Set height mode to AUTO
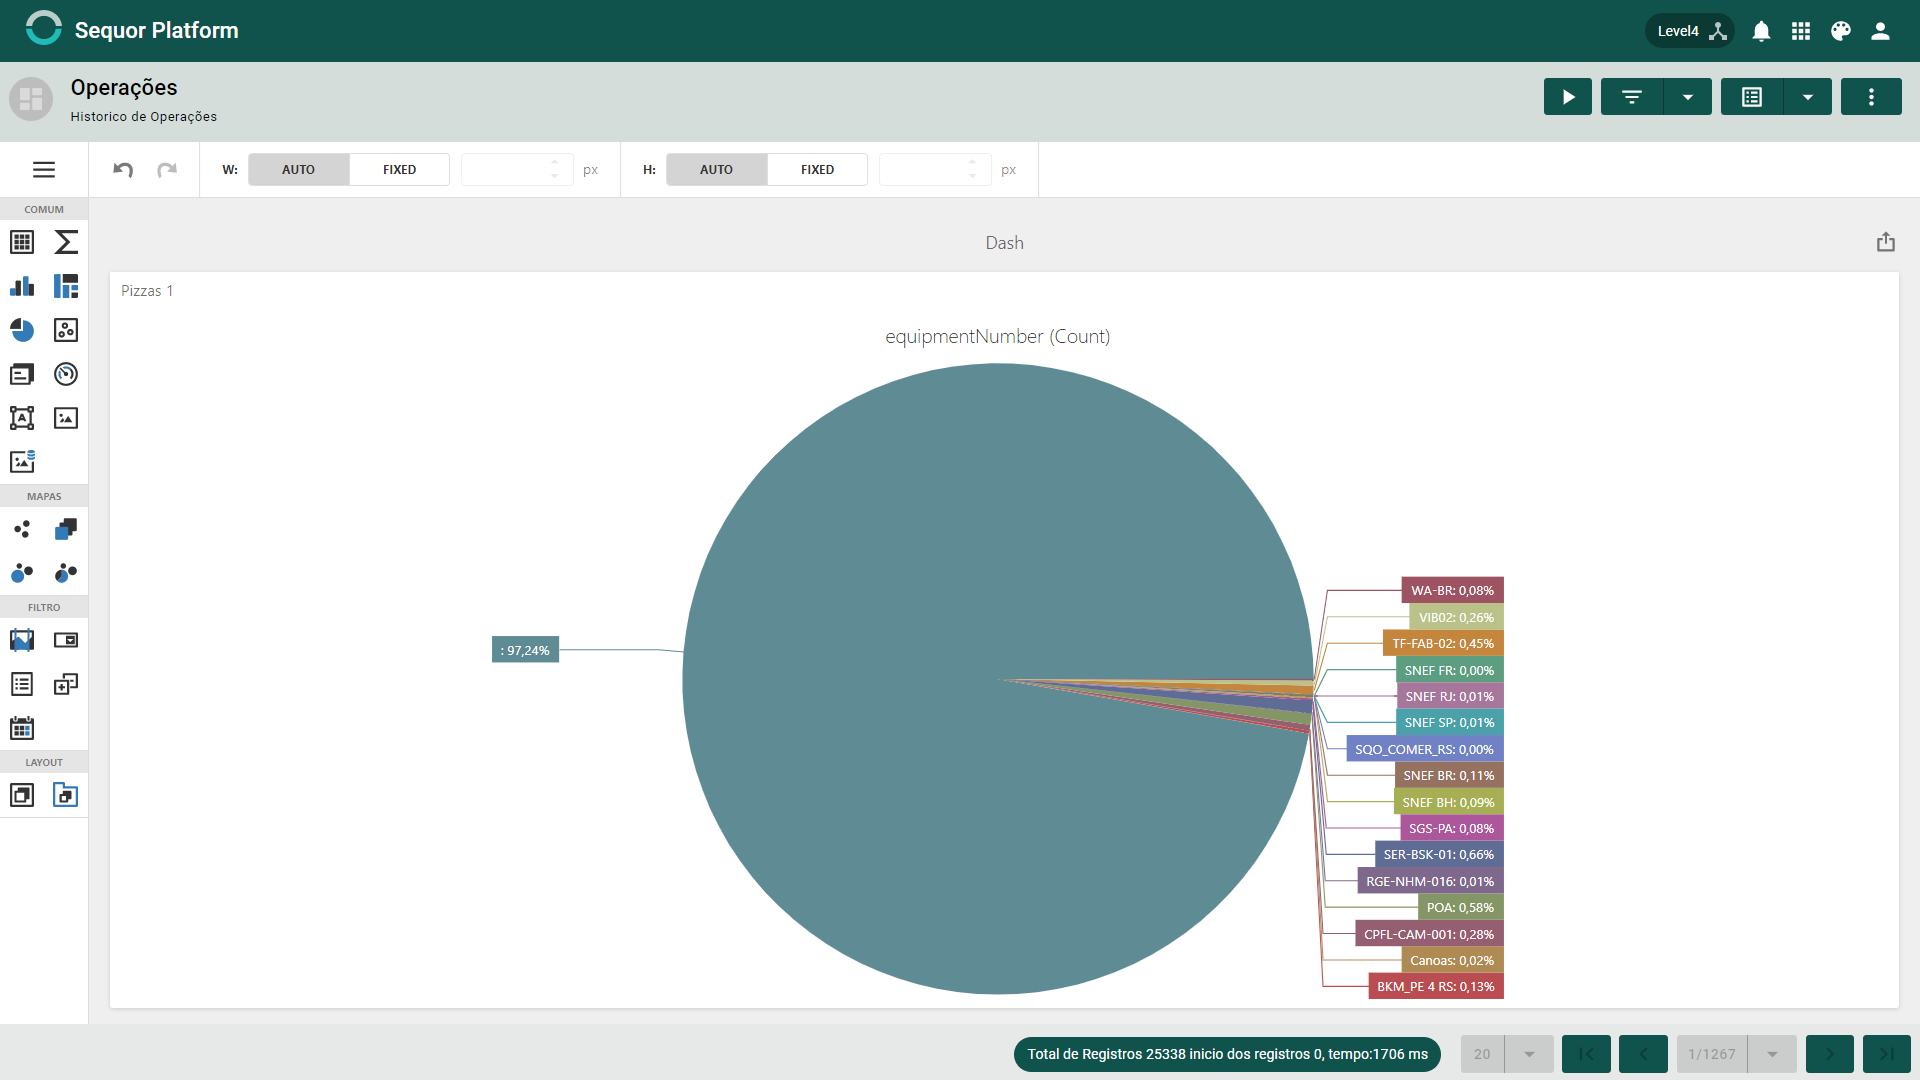 (716, 170)
